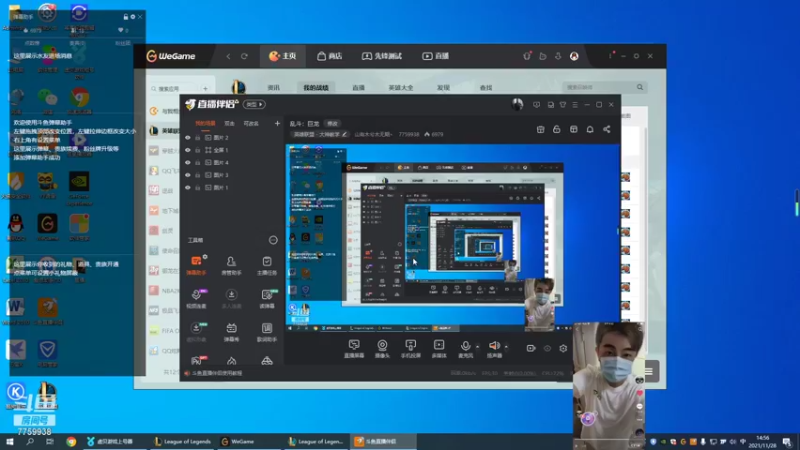Open Chrome from the taskbar
Viewport: 800px width, 450px height.
[x=71, y=442]
